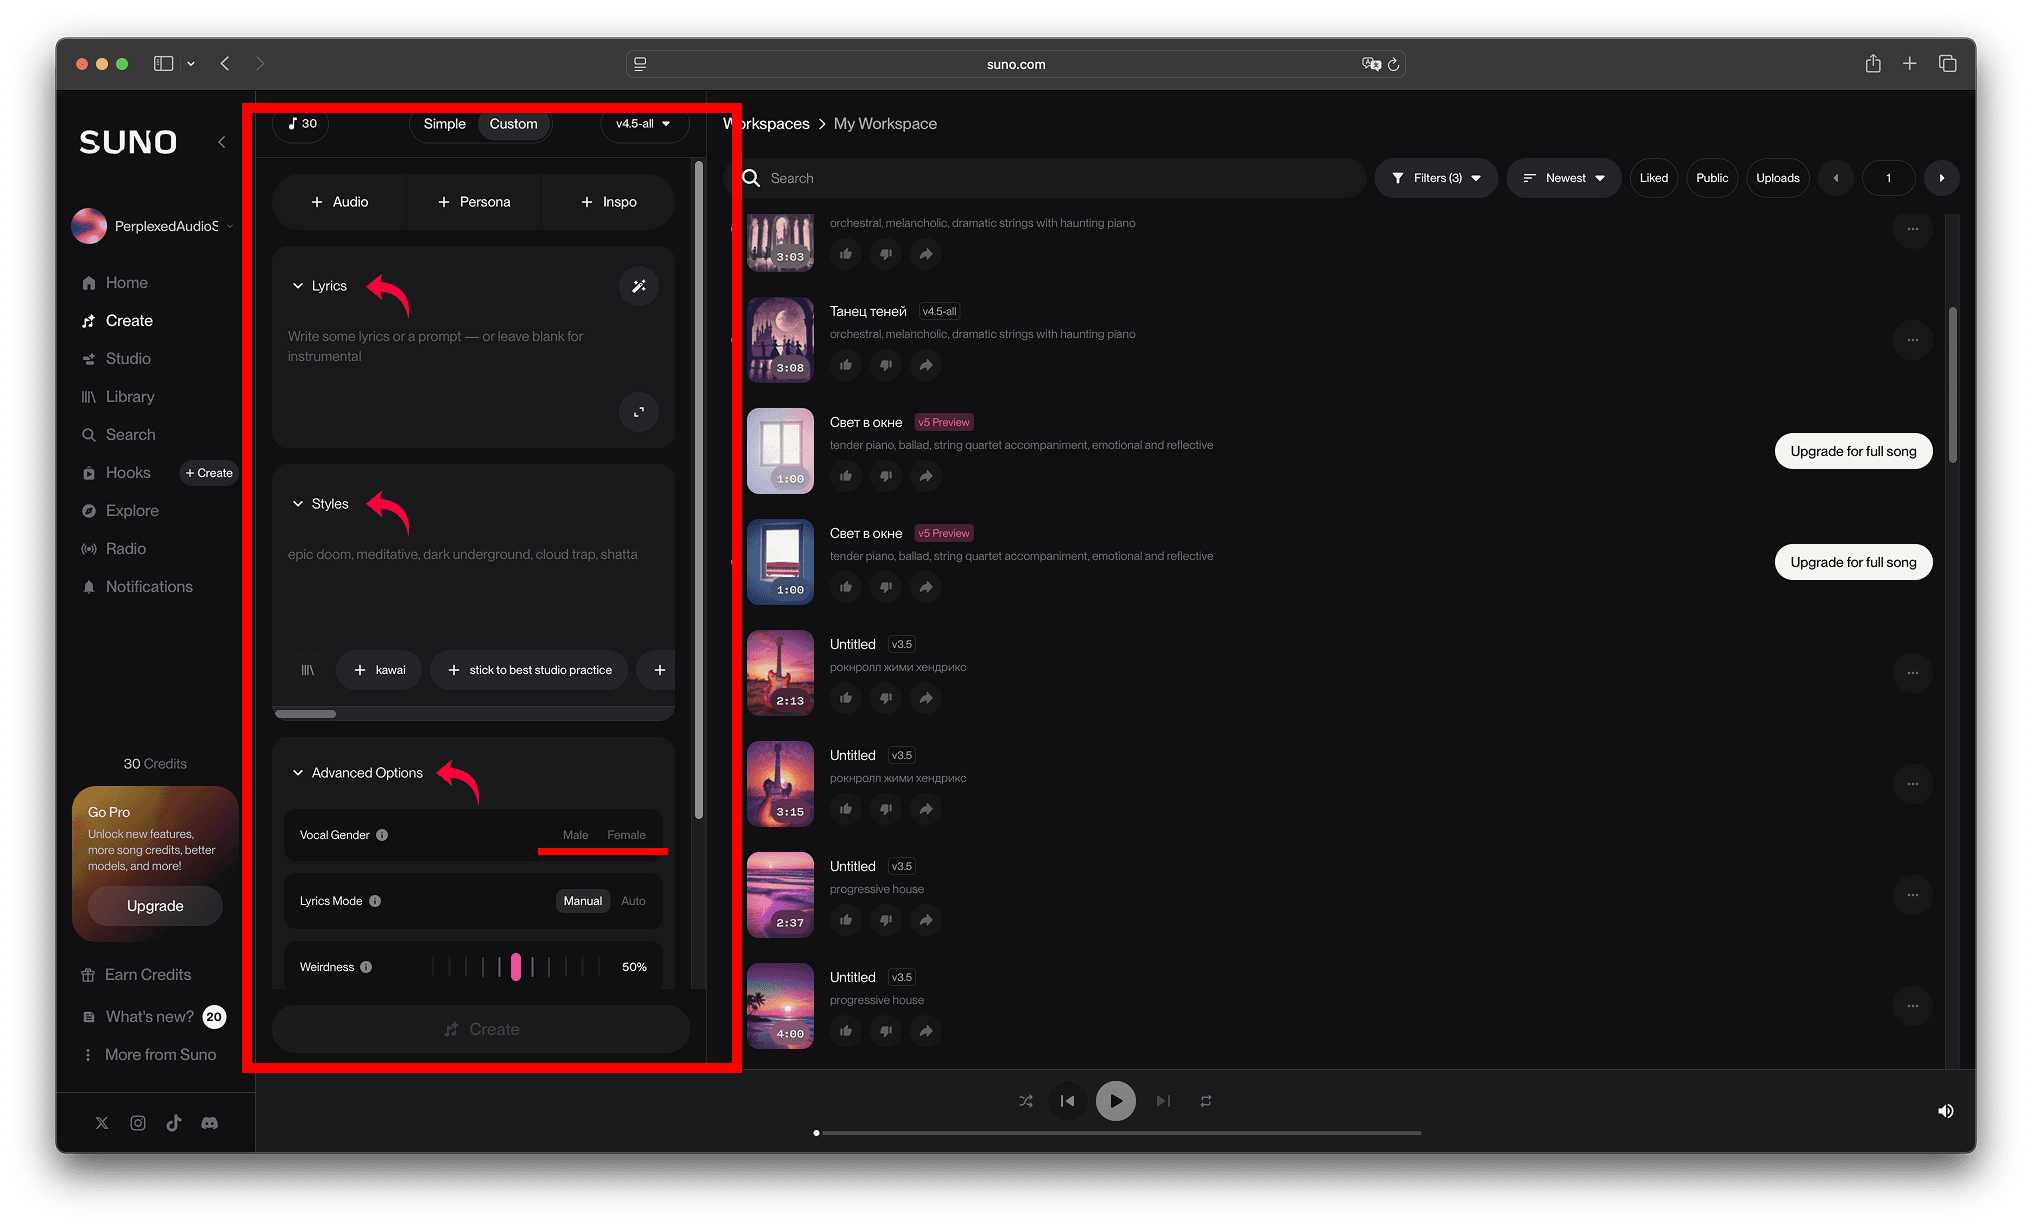Open the Discord icon in sidebar footer

click(209, 1123)
